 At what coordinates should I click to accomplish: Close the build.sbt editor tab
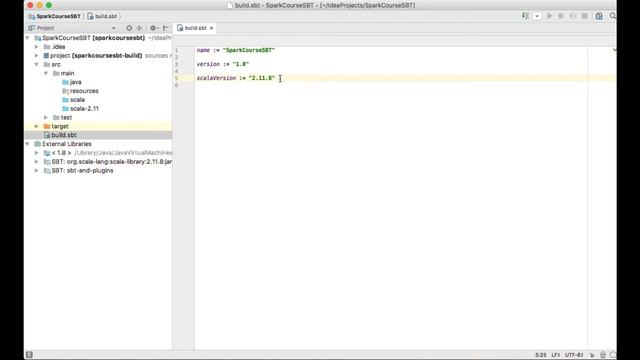tap(211, 28)
